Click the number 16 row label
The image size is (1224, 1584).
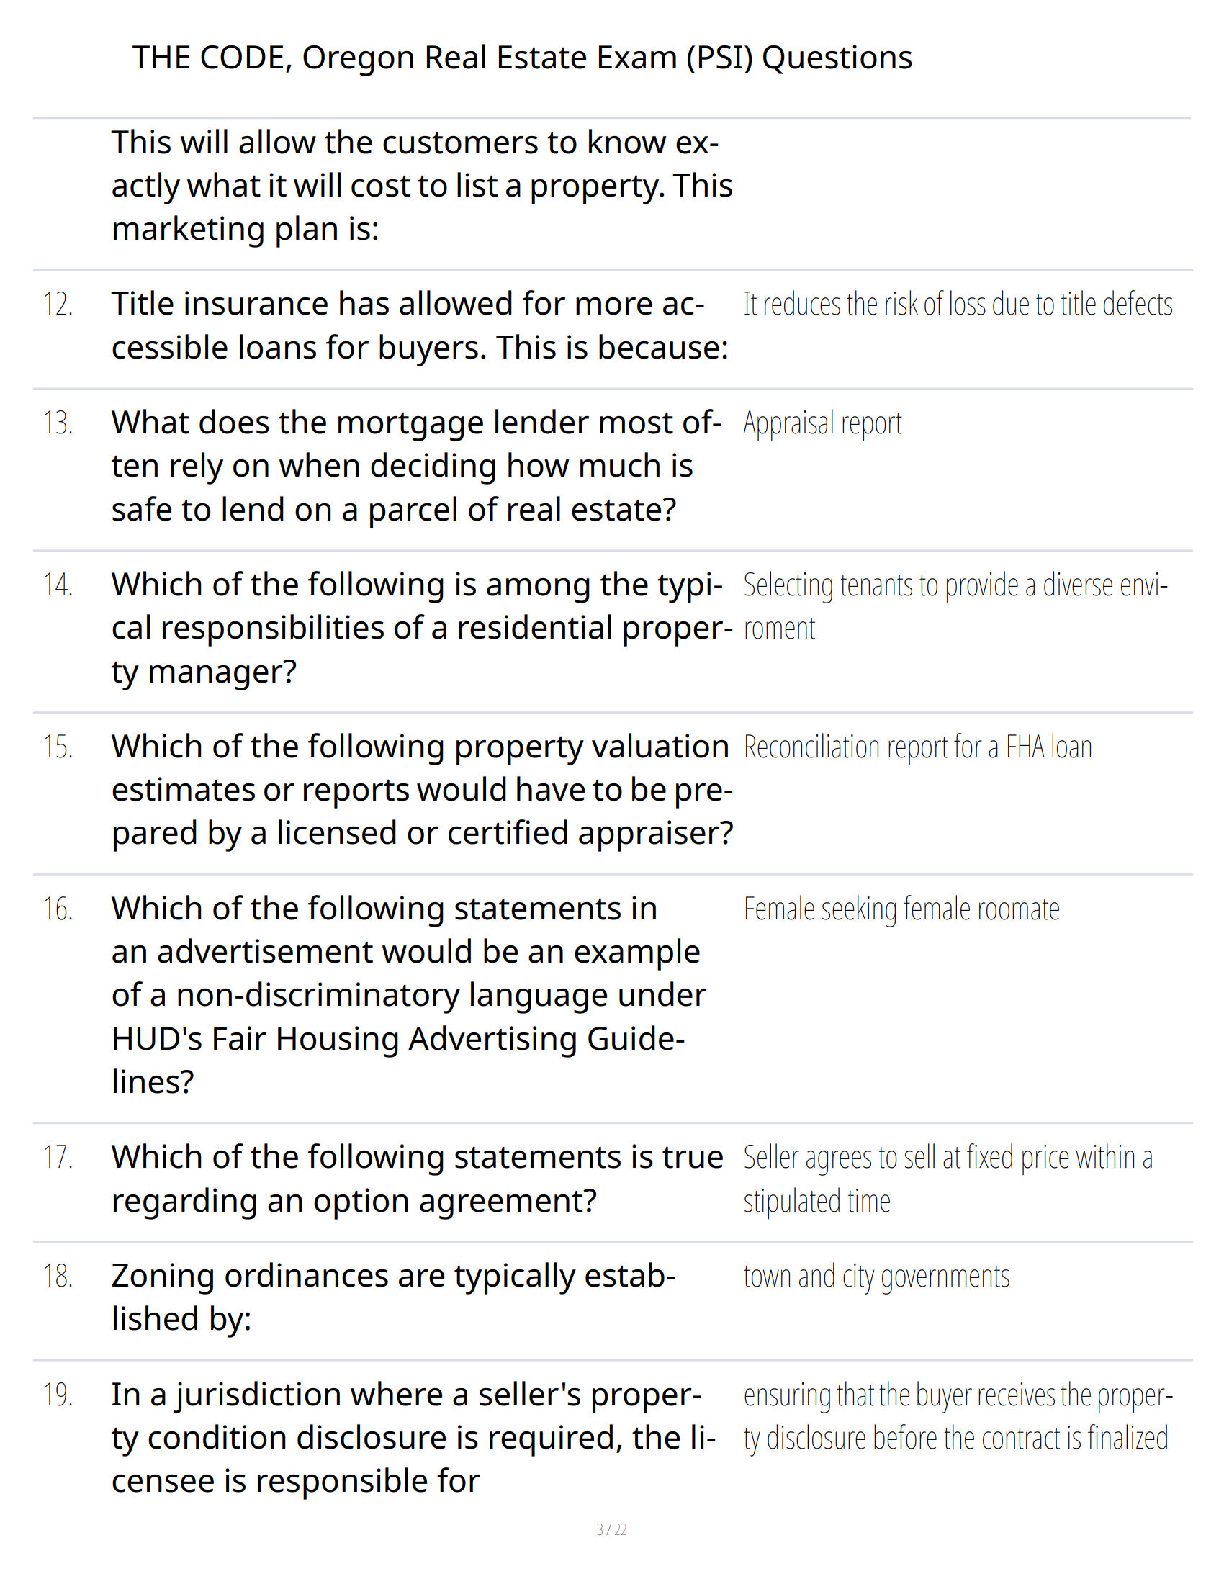pos(57,909)
